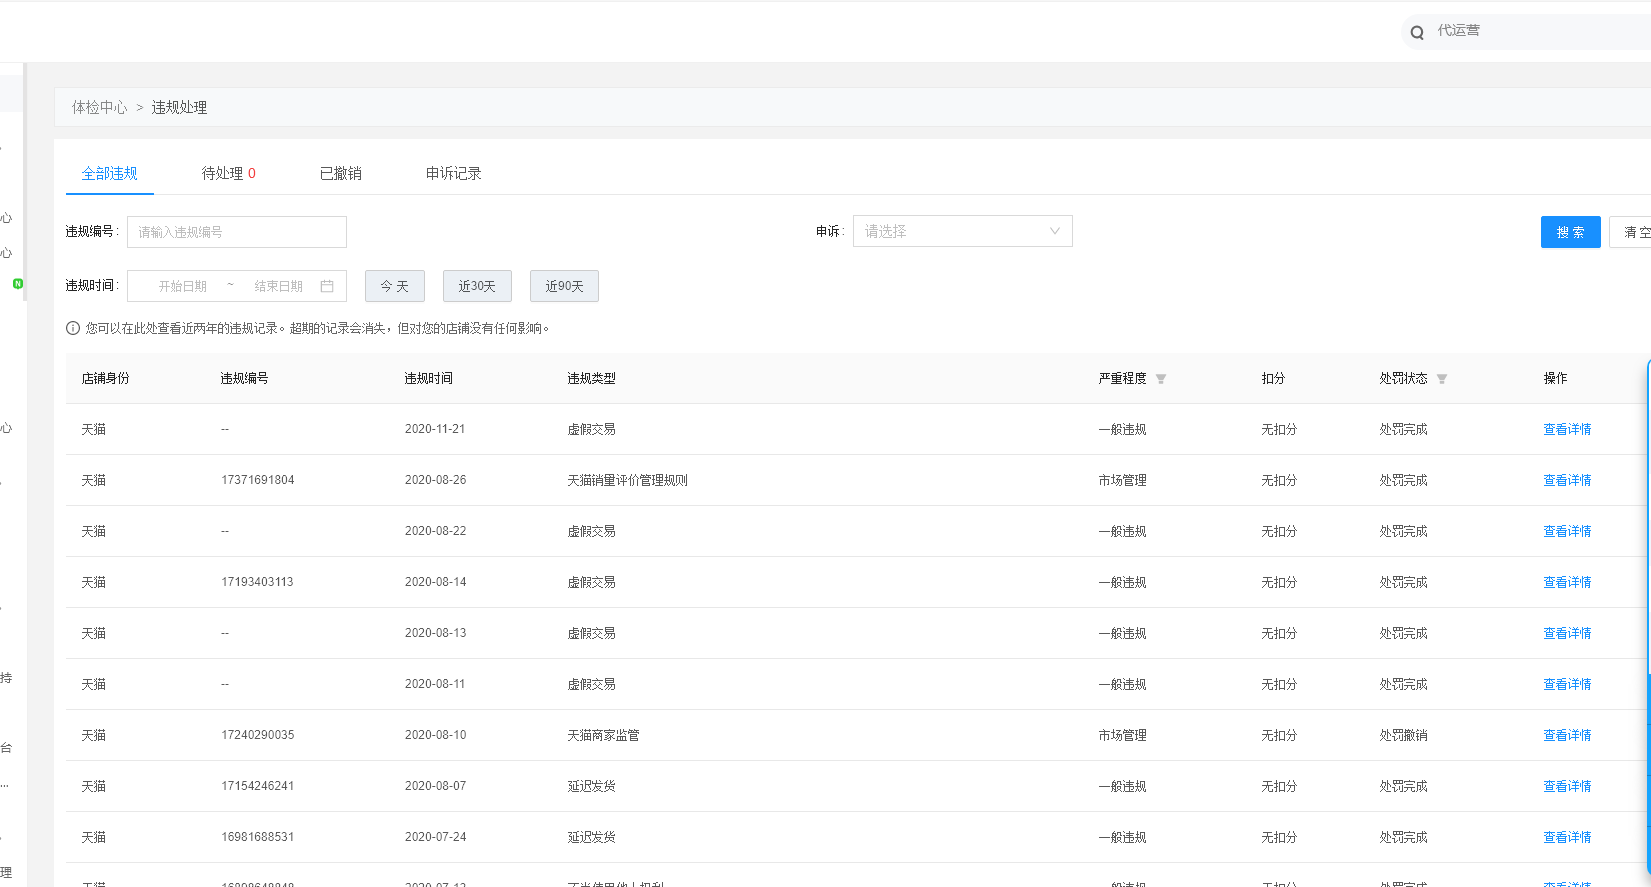
Task: Click 处罚撤销 status cell
Action: (x=1403, y=735)
